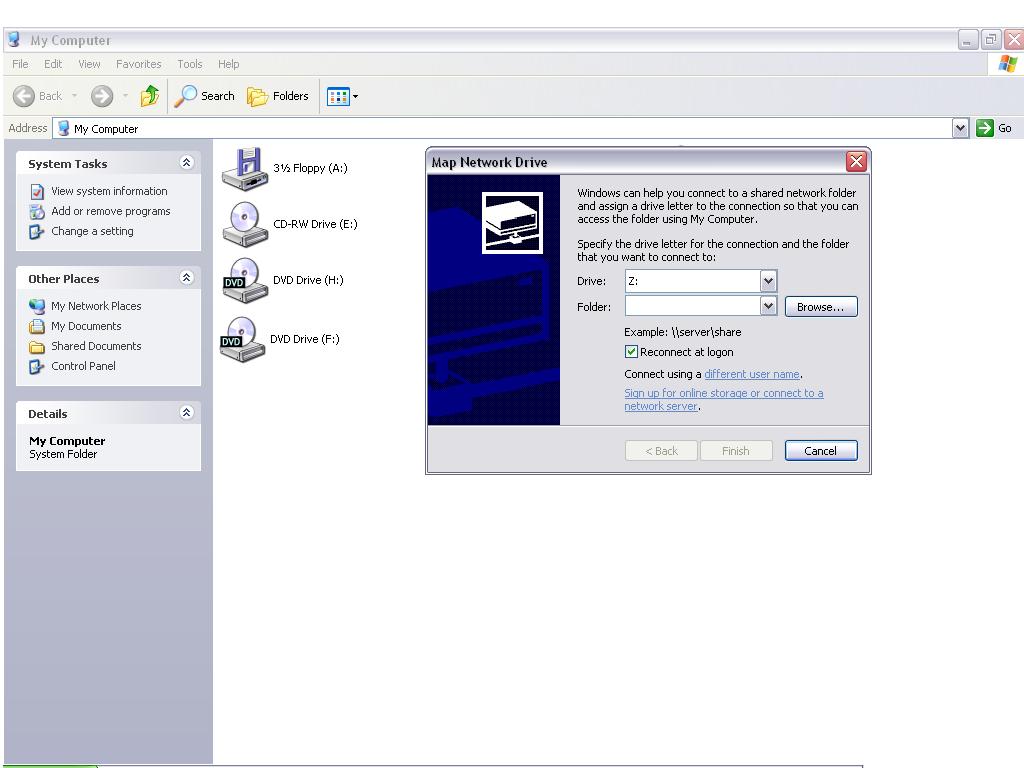Select the CD-RW Drive (E:) icon

244,225
